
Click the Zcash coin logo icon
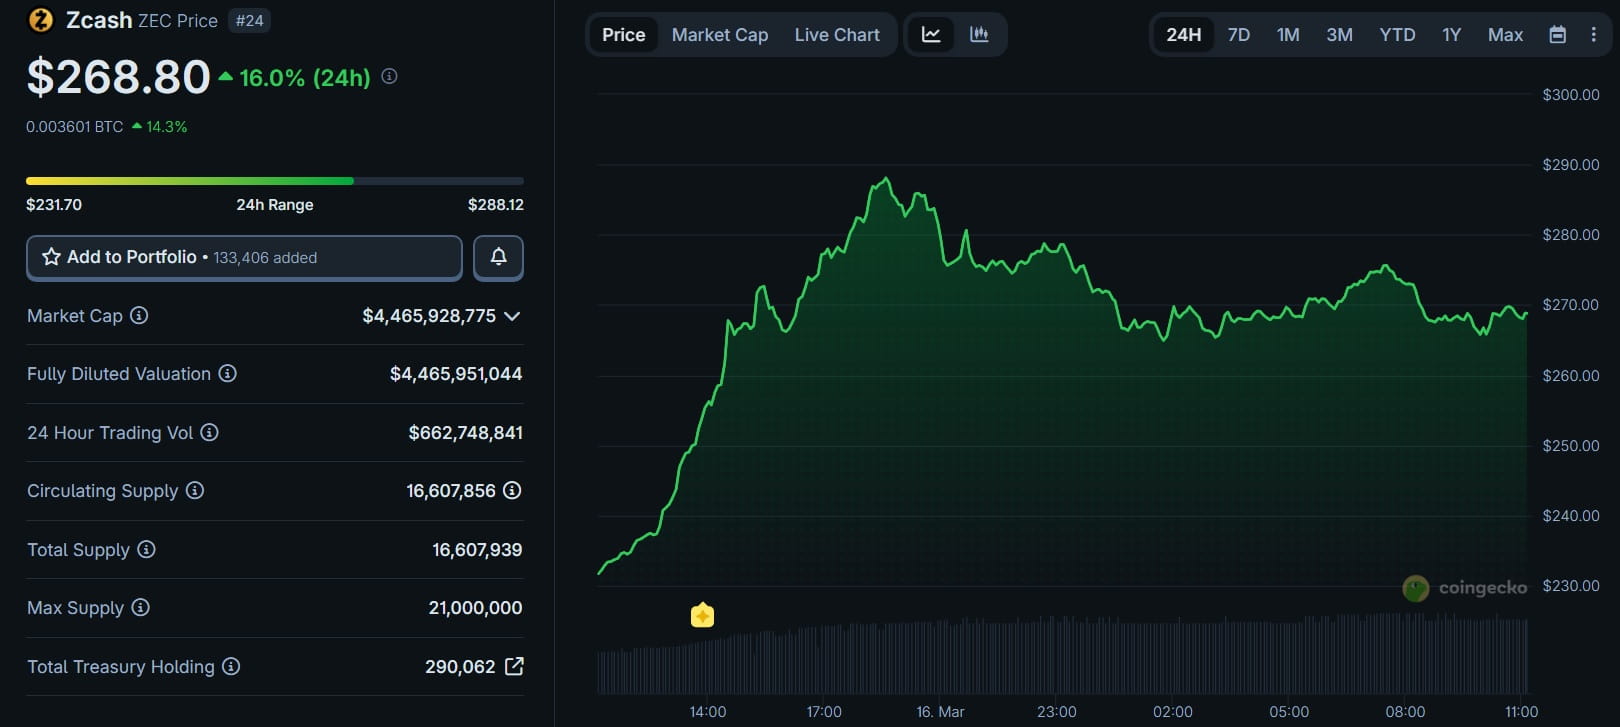point(41,20)
